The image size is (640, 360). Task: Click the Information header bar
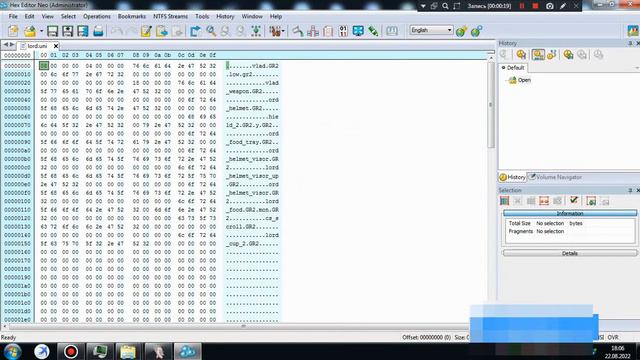570,213
